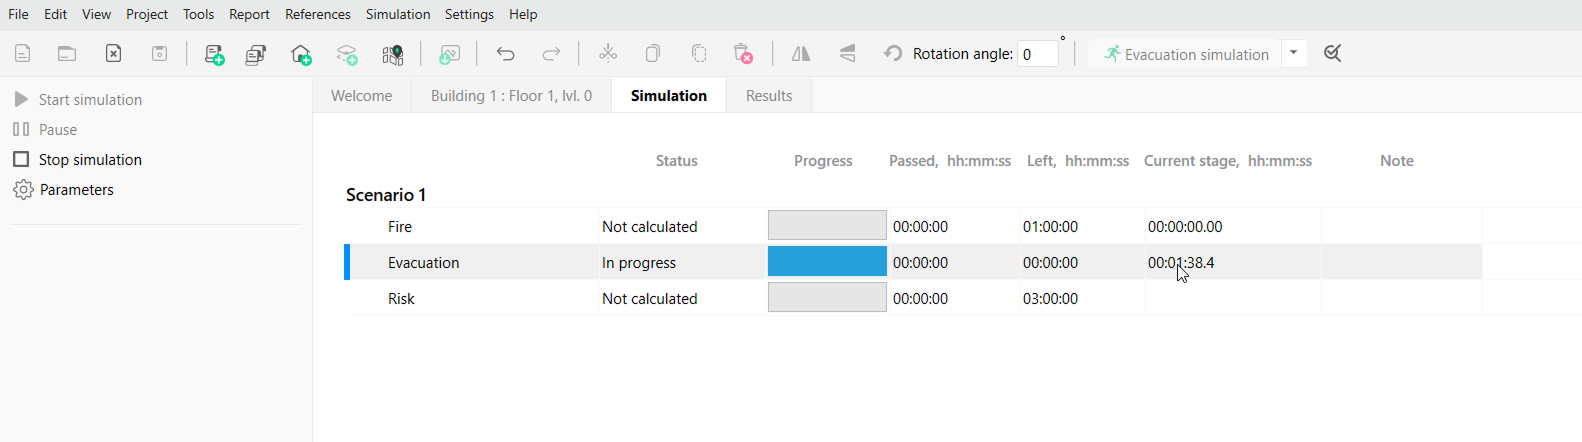Screen dimensions: 1582x442
Task: Select the Risk row name
Action: click(x=401, y=298)
